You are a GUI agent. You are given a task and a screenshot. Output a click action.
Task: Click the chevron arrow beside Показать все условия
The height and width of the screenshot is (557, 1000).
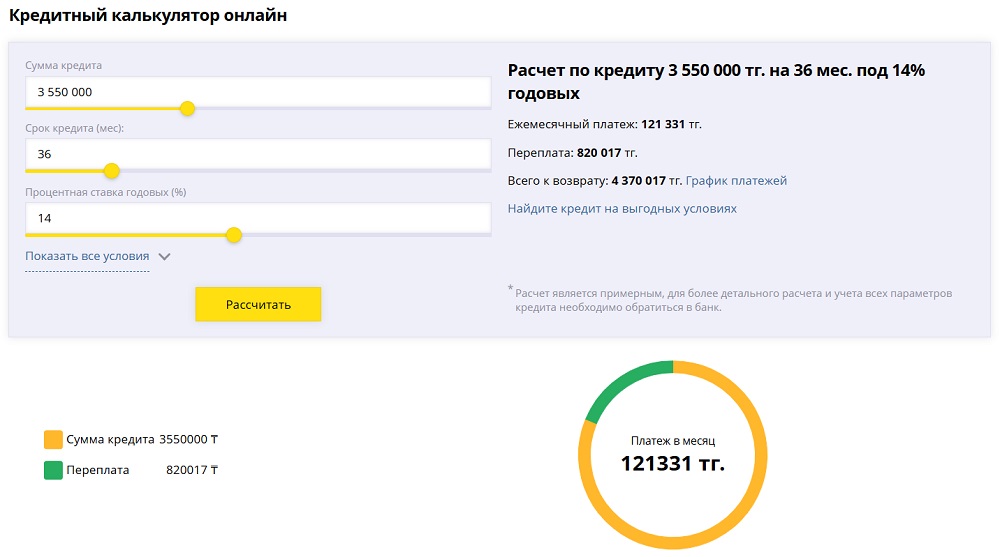(165, 256)
